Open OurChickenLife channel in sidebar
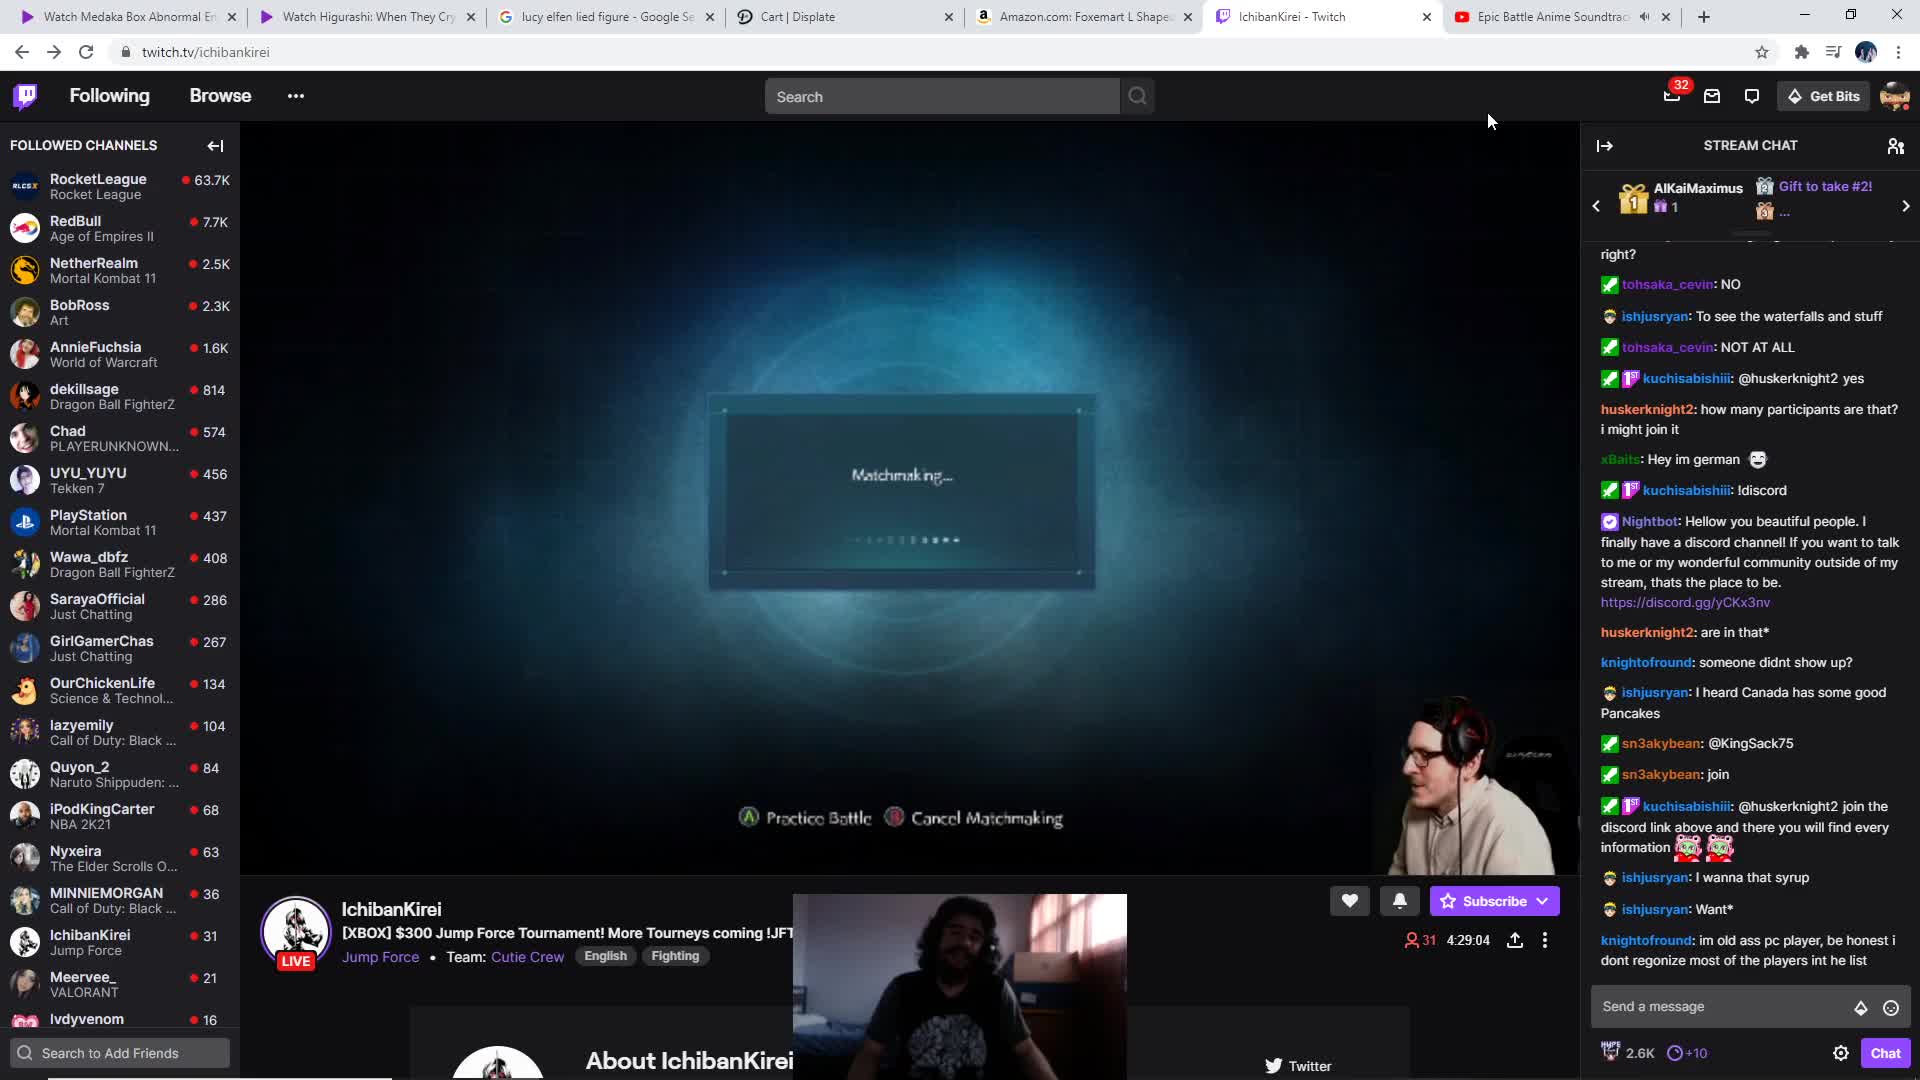The height and width of the screenshot is (1080, 1920). [120, 691]
